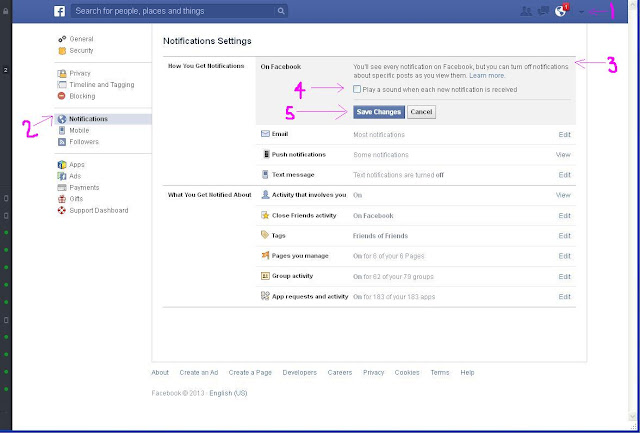
Task: Open Followers settings
Action: [x=84, y=142]
